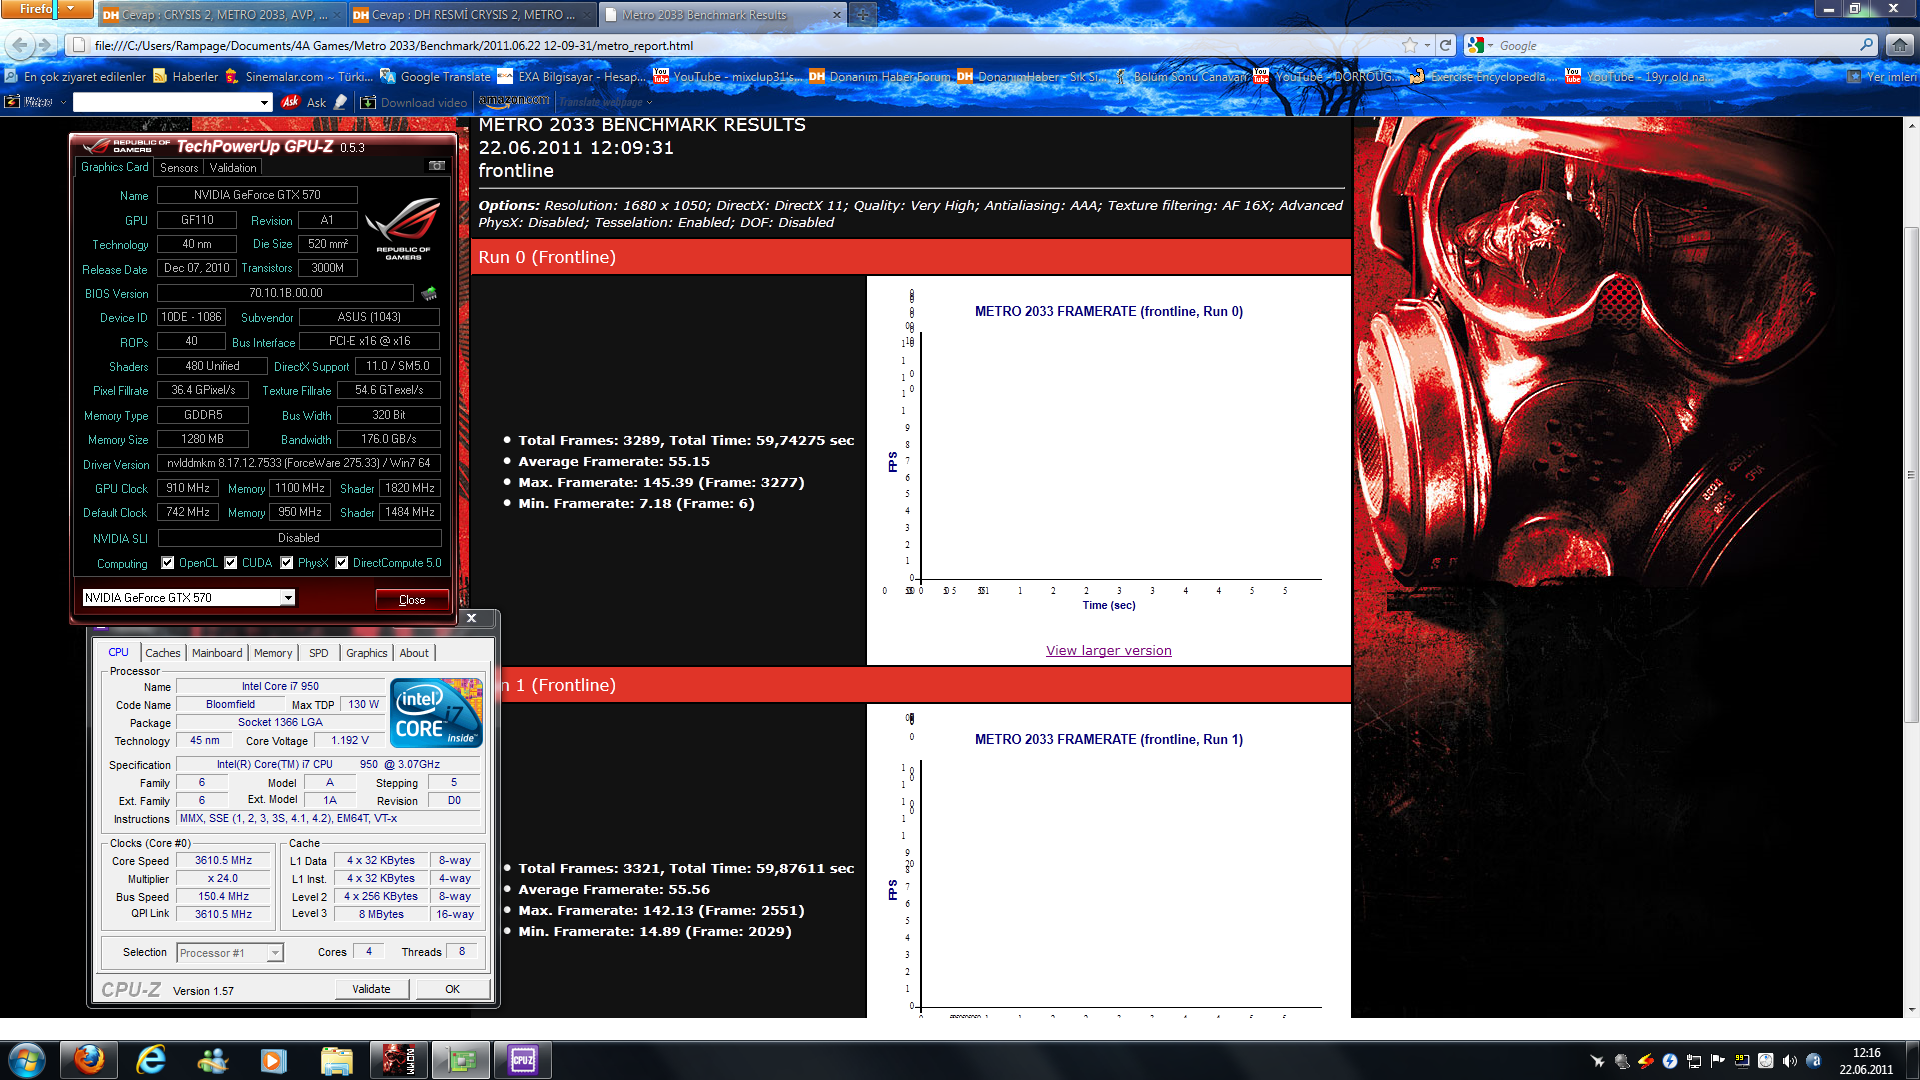Switch to the GPU-Z taskbar icon
The height and width of the screenshot is (1080, 1920).
click(461, 1060)
